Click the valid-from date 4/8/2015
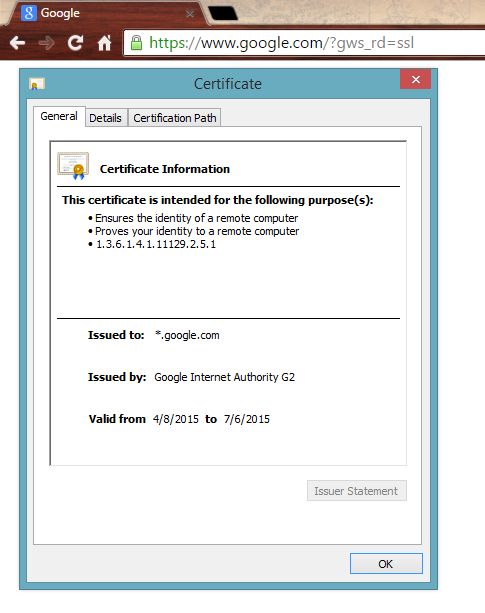 coord(175,419)
